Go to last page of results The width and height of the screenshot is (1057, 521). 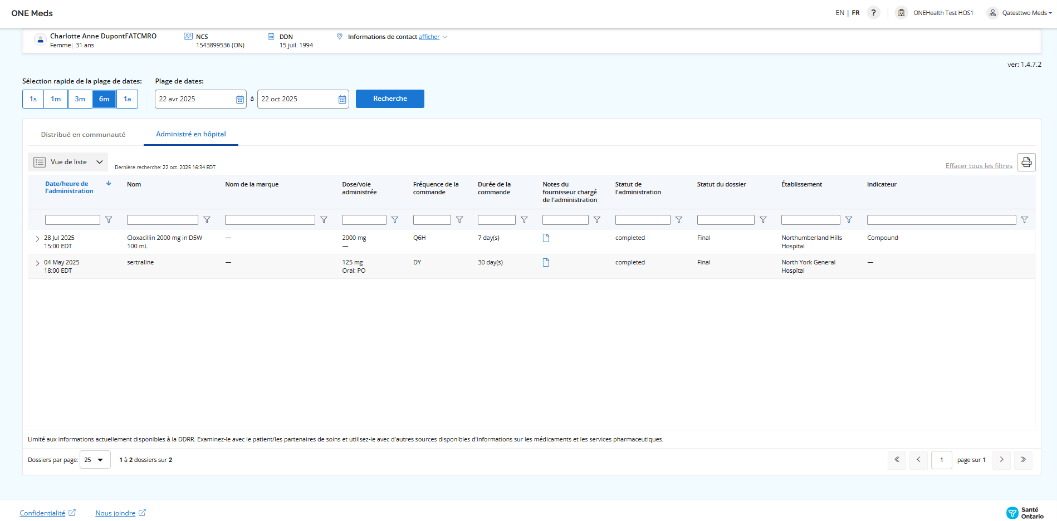point(1022,460)
